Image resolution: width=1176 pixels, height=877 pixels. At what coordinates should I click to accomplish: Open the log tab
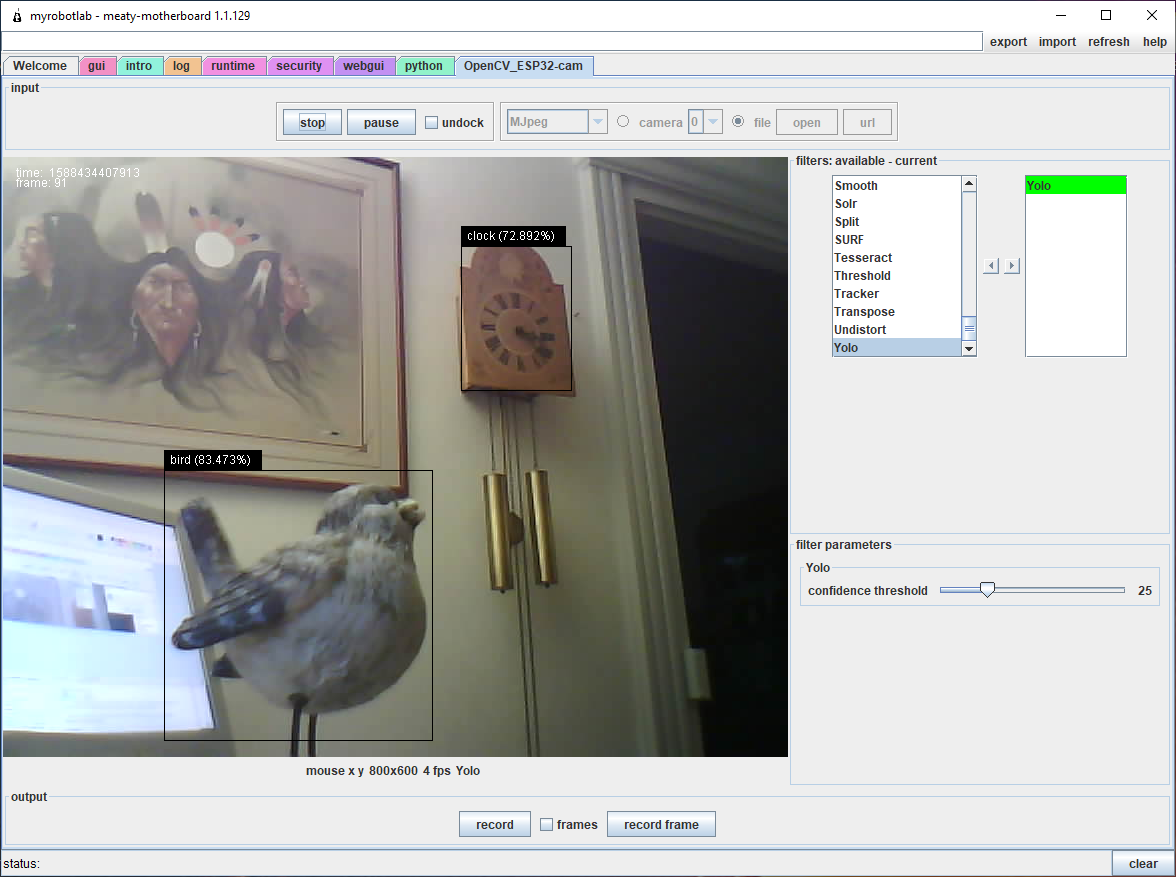coord(182,66)
